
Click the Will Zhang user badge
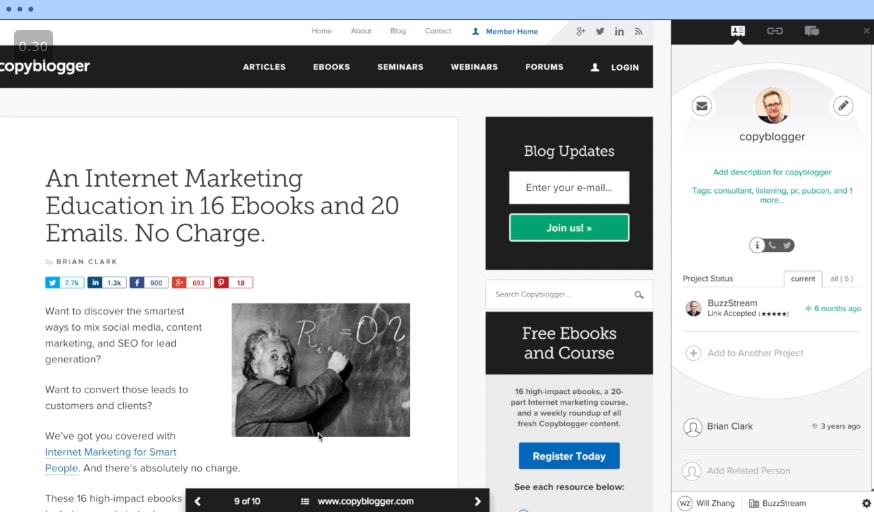tap(706, 503)
